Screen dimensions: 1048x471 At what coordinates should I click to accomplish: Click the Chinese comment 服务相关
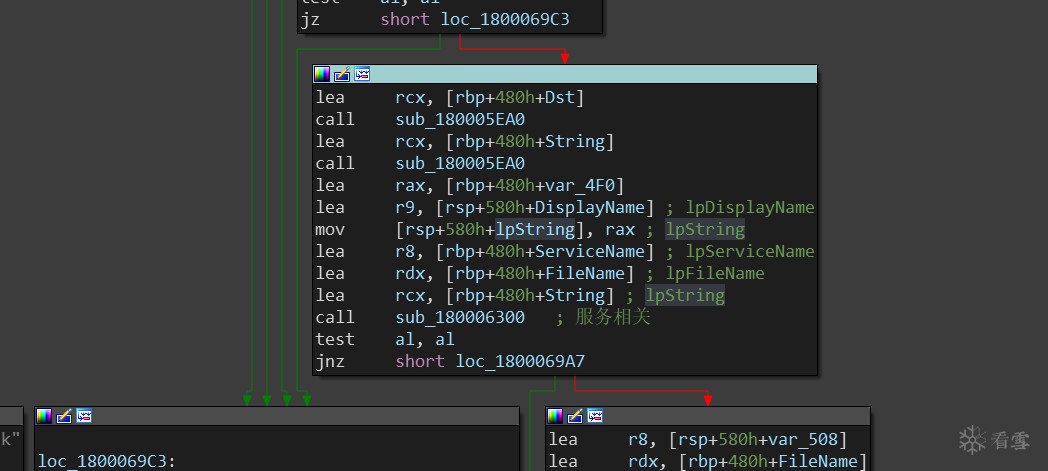[612, 317]
